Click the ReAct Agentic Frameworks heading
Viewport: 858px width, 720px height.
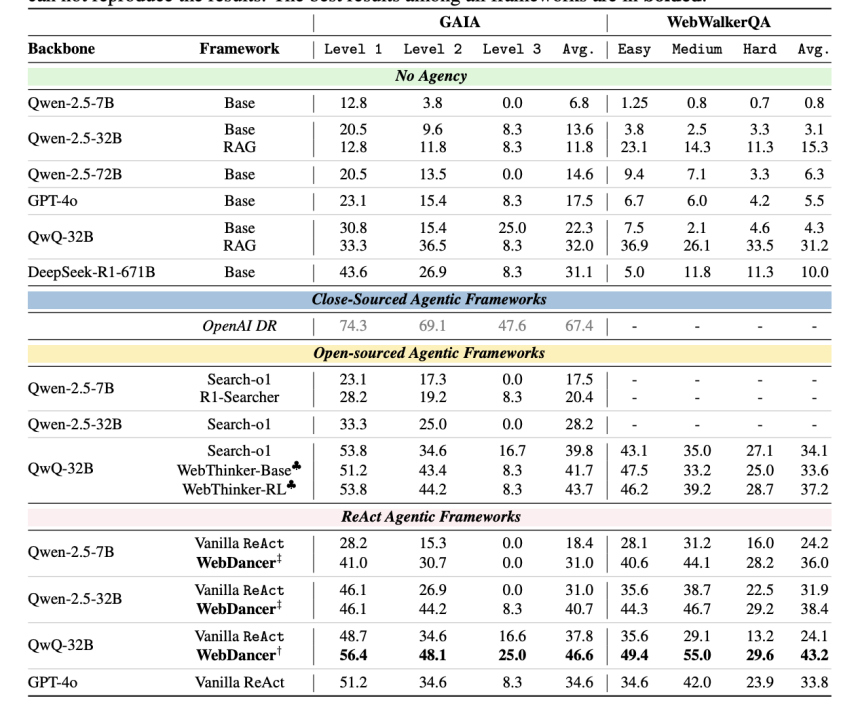pyautogui.click(x=431, y=516)
